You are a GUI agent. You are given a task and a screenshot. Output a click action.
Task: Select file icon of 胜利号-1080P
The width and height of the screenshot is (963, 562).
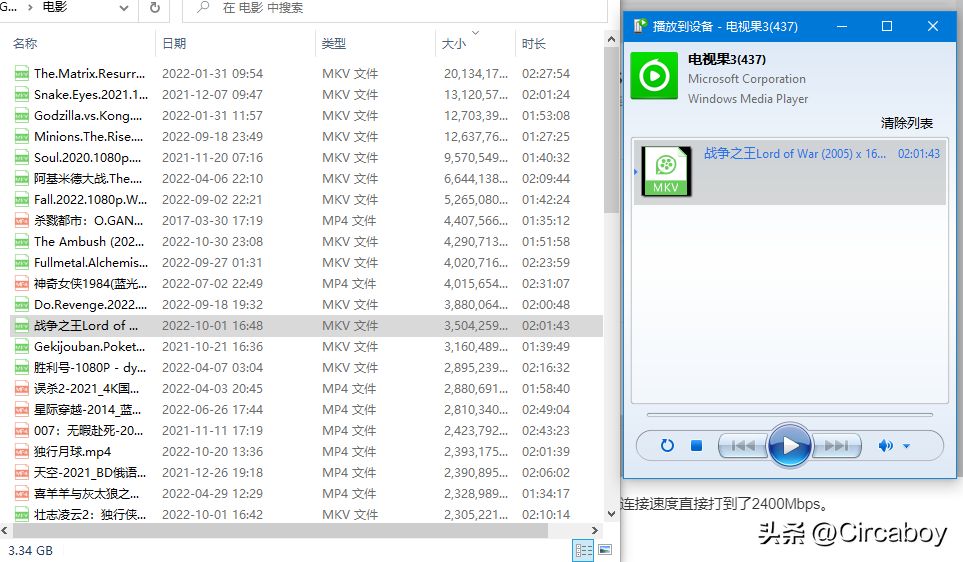21,367
